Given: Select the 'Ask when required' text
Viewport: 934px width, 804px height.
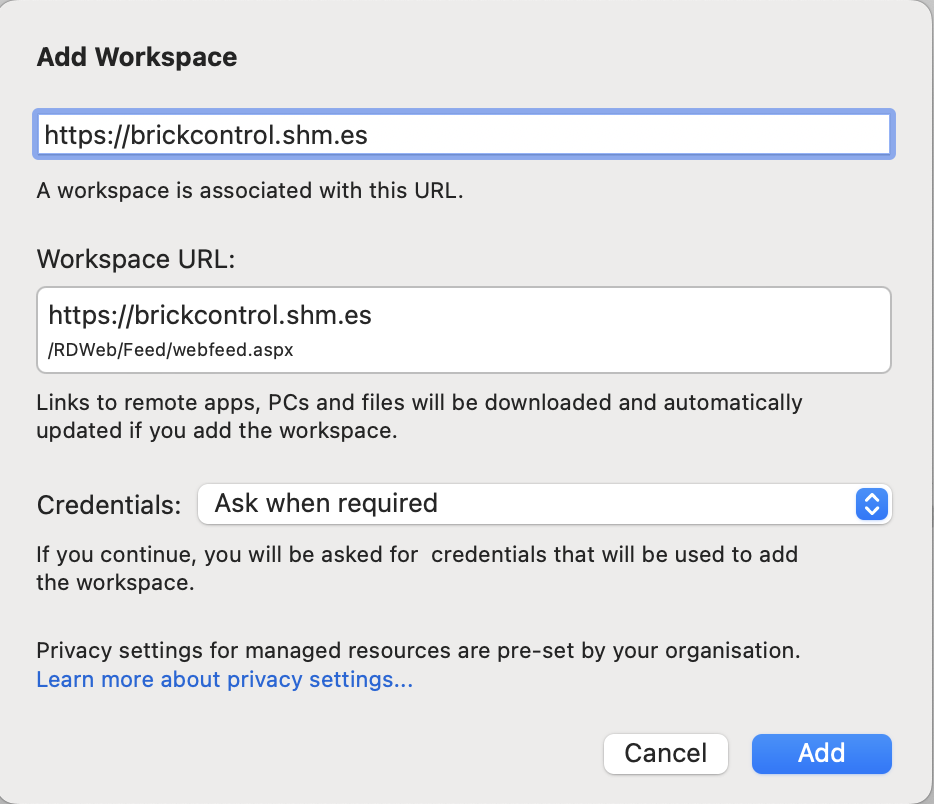Looking at the screenshot, I should [326, 503].
